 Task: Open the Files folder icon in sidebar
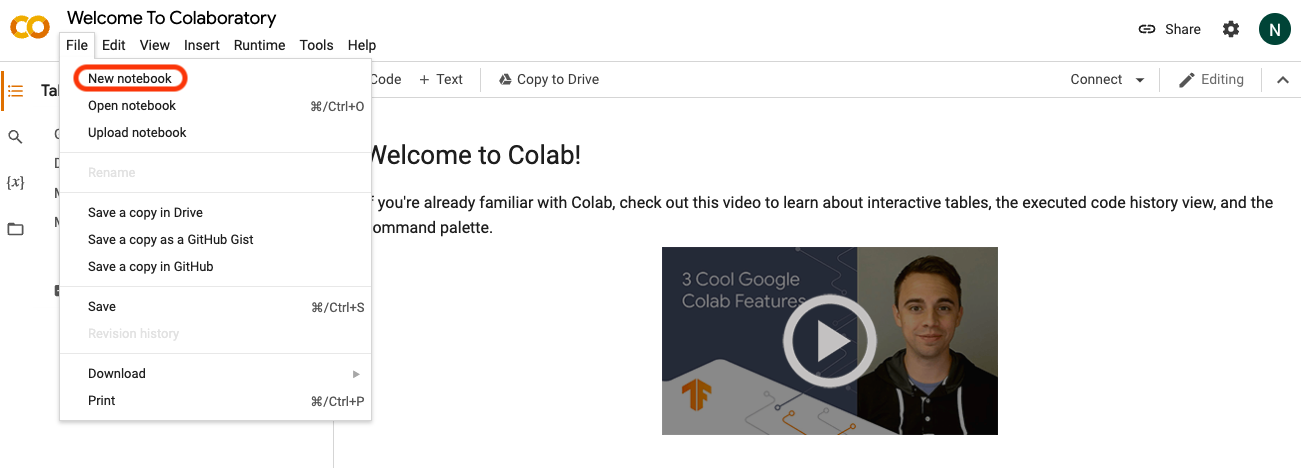[15, 229]
